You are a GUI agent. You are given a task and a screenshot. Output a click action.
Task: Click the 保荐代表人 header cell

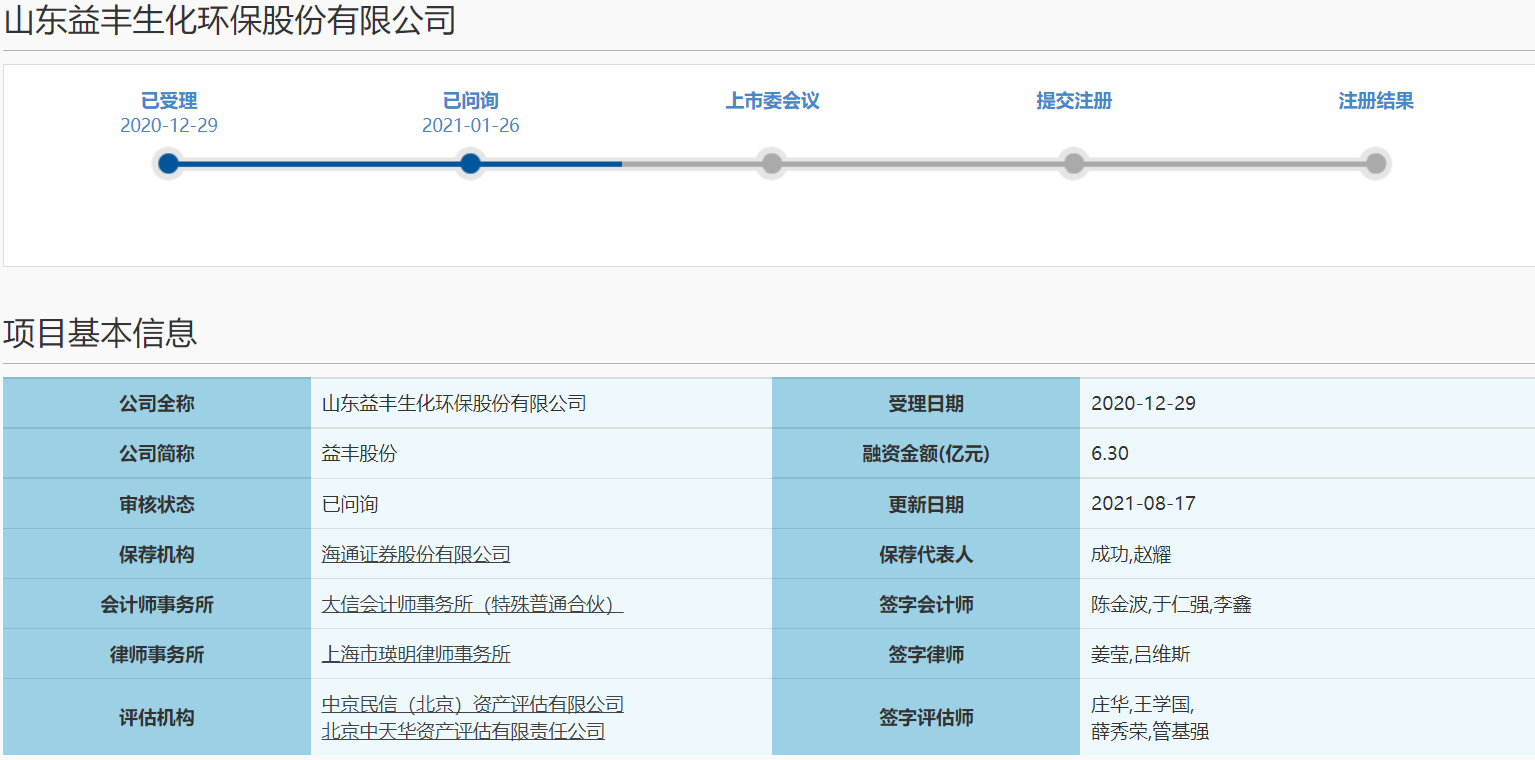(x=926, y=554)
